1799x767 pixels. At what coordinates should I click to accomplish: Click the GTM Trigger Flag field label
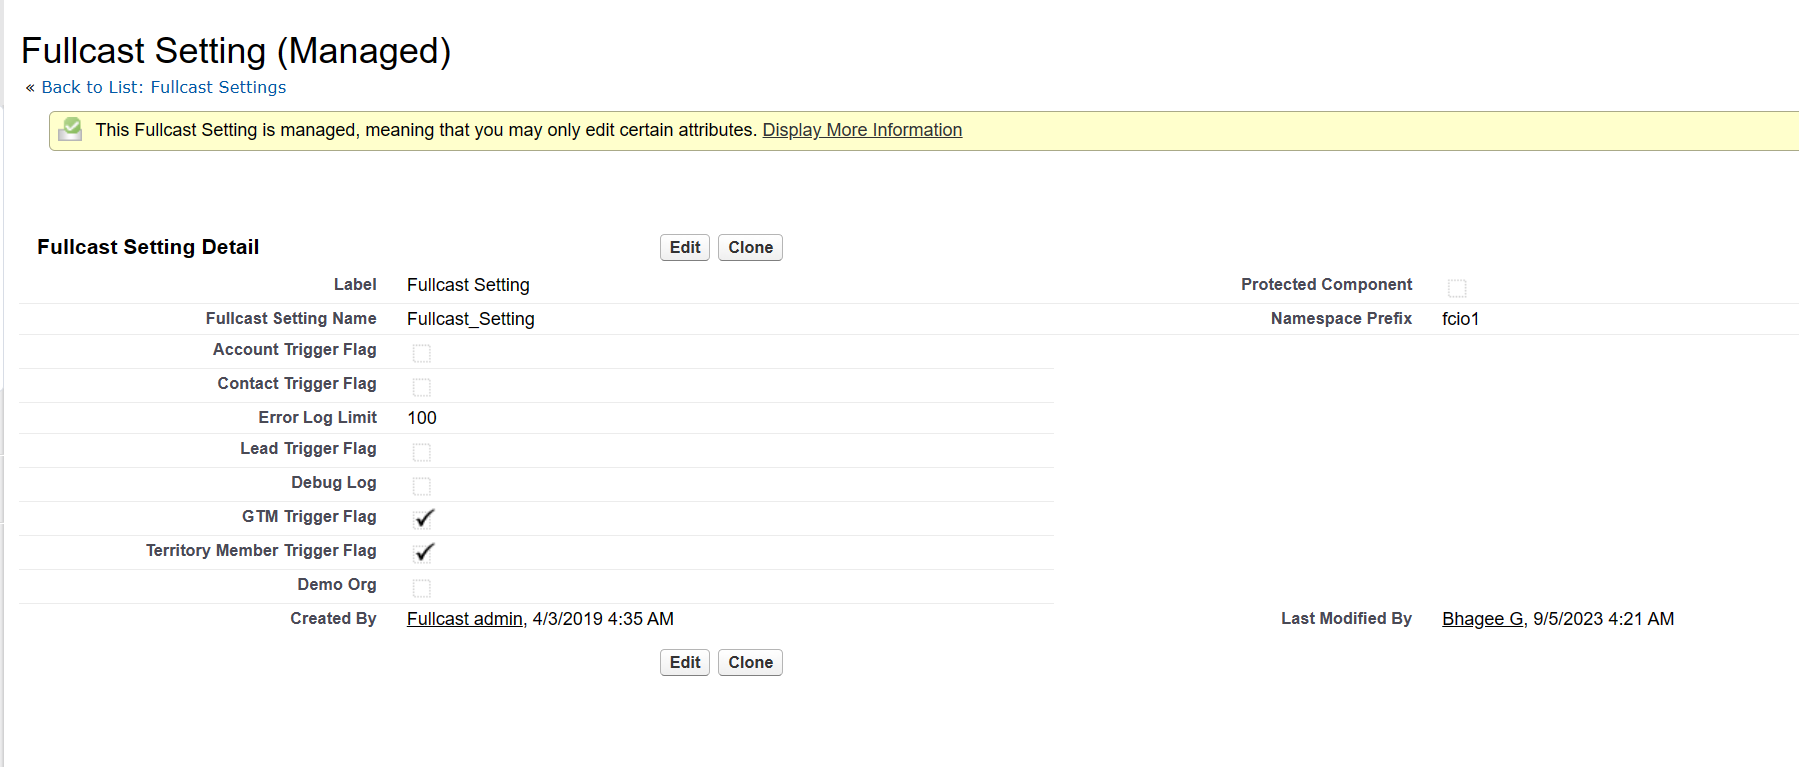click(309, 517)
